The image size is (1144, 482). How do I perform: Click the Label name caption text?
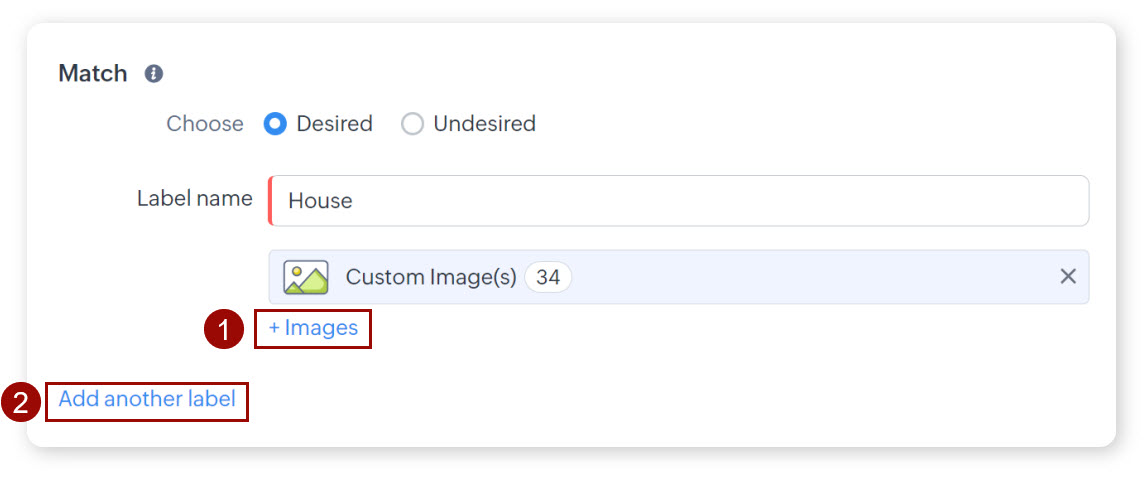[x=194, y=198]
